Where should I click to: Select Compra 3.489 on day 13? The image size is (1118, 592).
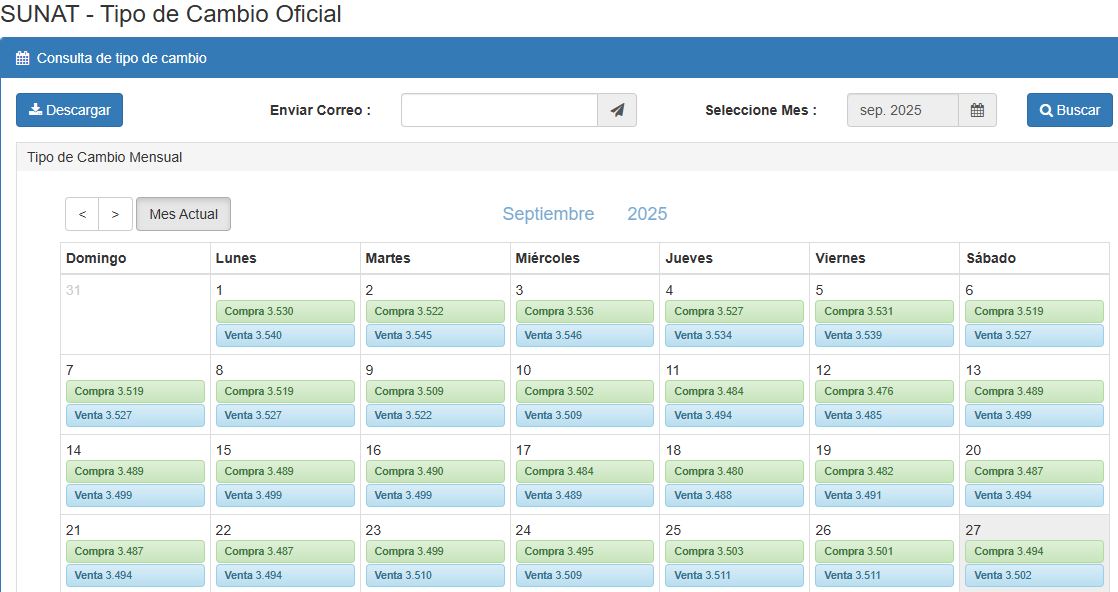[1035, 392]
